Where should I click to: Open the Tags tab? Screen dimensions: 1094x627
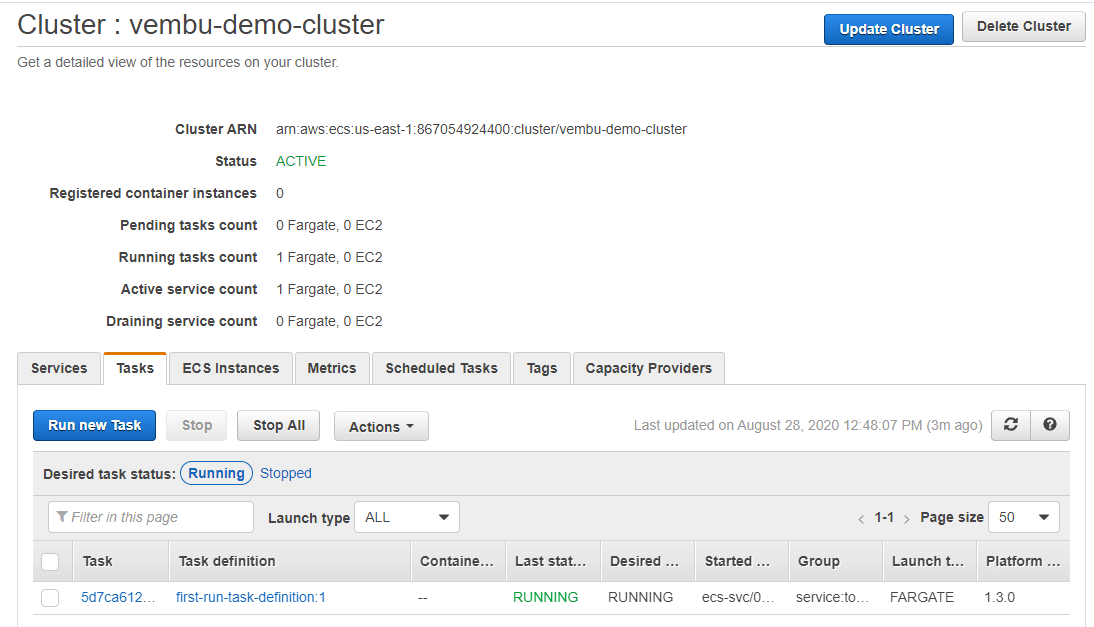coord(542,368)
